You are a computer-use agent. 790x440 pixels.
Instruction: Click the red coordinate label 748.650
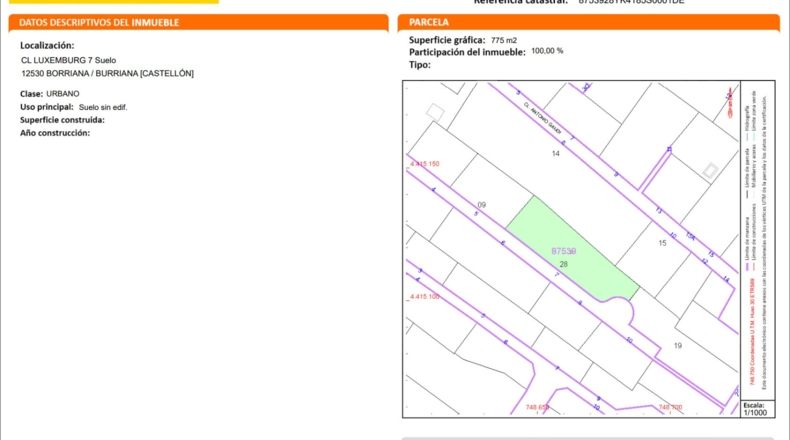click(537, 407)
